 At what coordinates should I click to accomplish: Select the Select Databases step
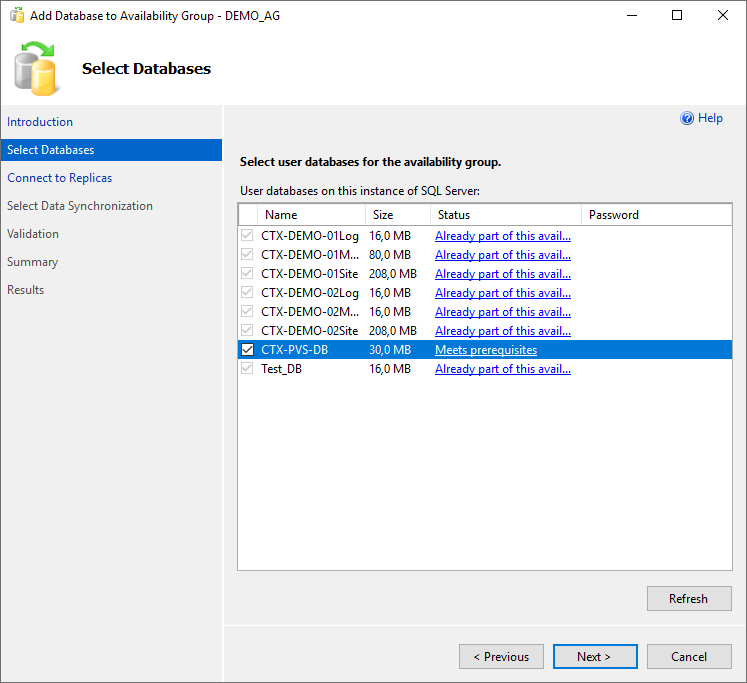[x=111, y=150]
